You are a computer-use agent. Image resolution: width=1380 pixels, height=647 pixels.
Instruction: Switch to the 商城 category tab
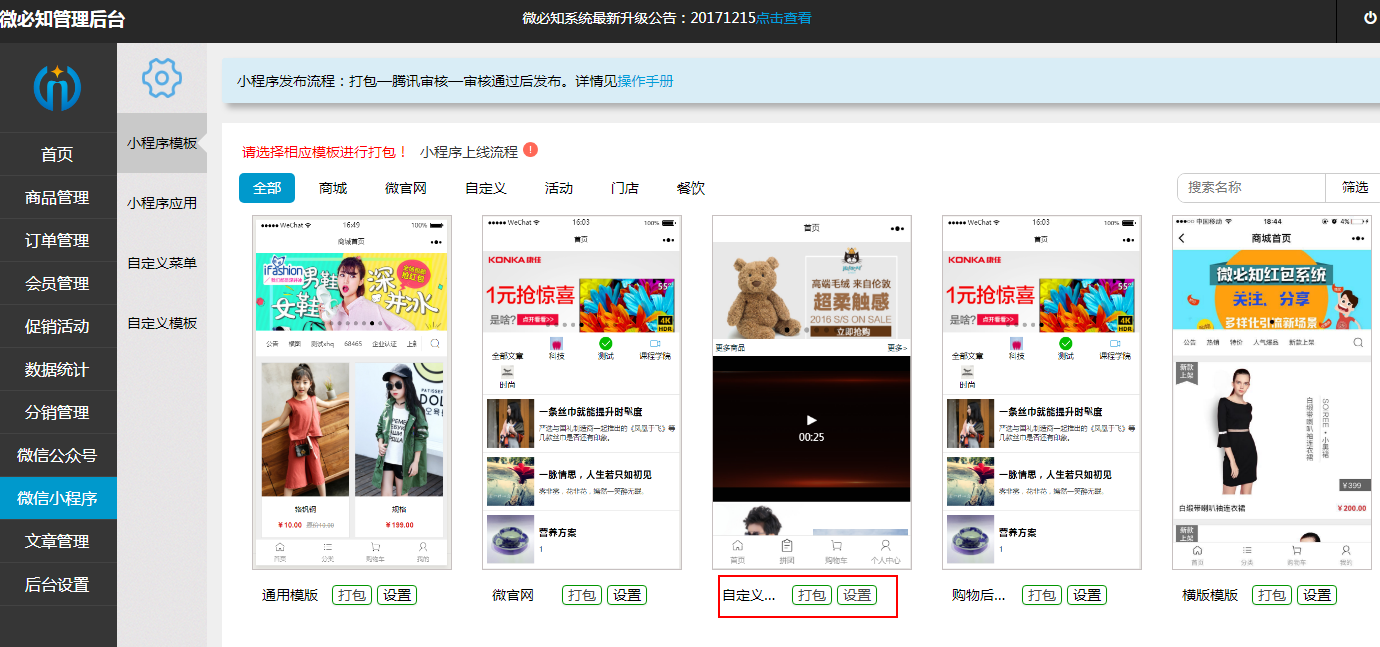pos(333,188)
